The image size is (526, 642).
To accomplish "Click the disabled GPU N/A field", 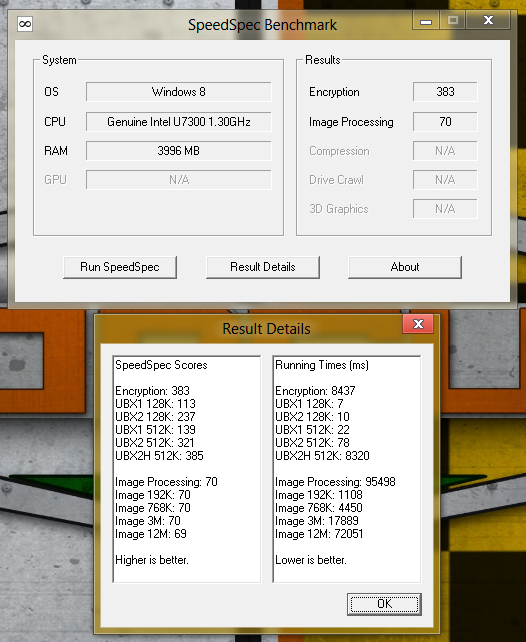I will click(x=178, y=180).
